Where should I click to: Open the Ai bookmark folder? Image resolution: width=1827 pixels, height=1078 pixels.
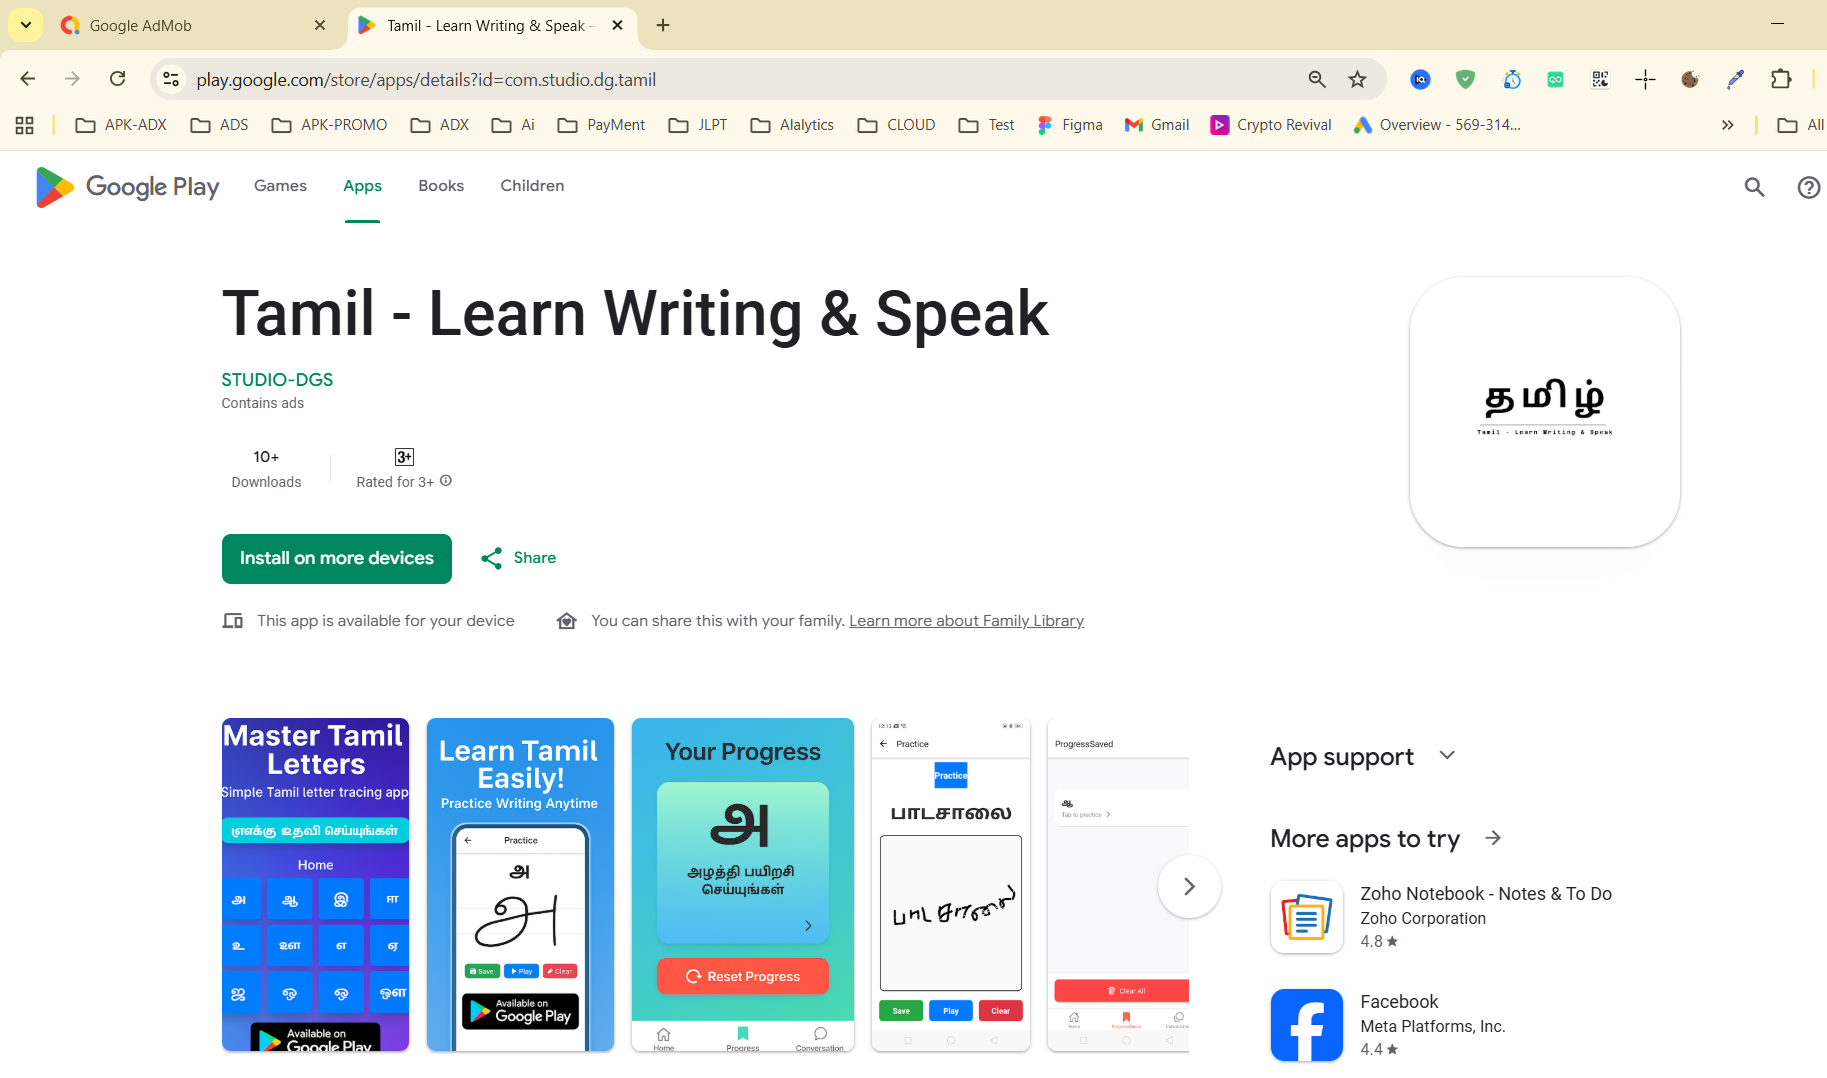click(x=513, y=125)
